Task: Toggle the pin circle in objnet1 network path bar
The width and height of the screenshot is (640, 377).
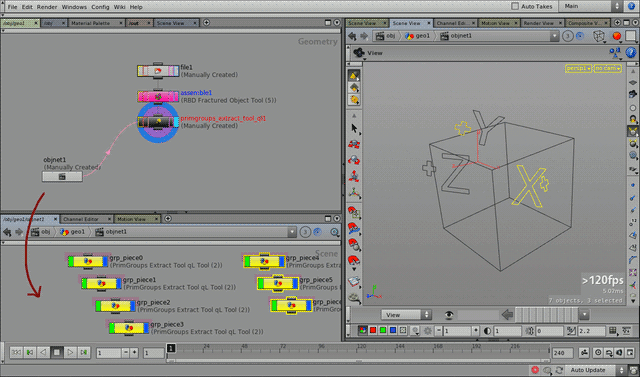Action: (x=305, y=232)
